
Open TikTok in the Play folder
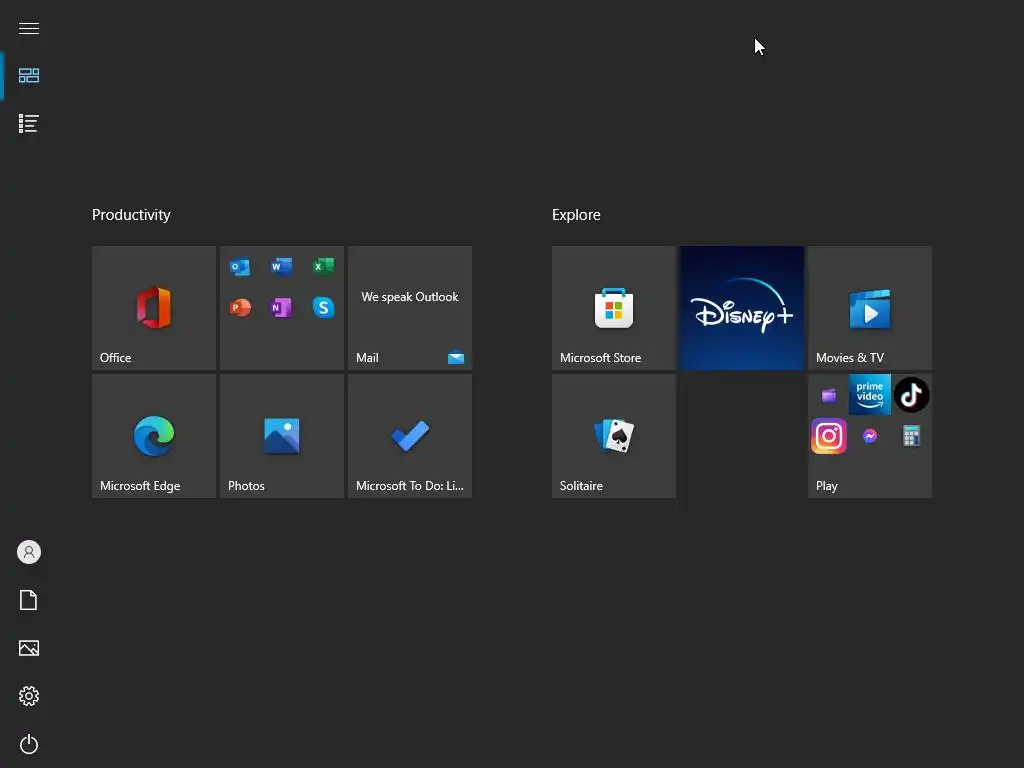pos(912,394)
